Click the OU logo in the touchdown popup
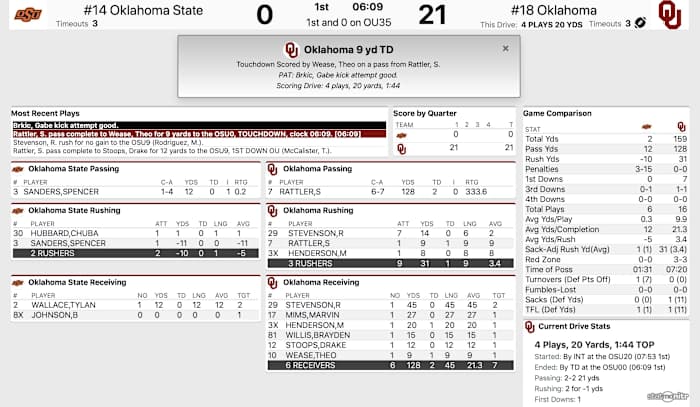Image resolution: width=700 pixels, height=407 pixels. tap(291, 49)
